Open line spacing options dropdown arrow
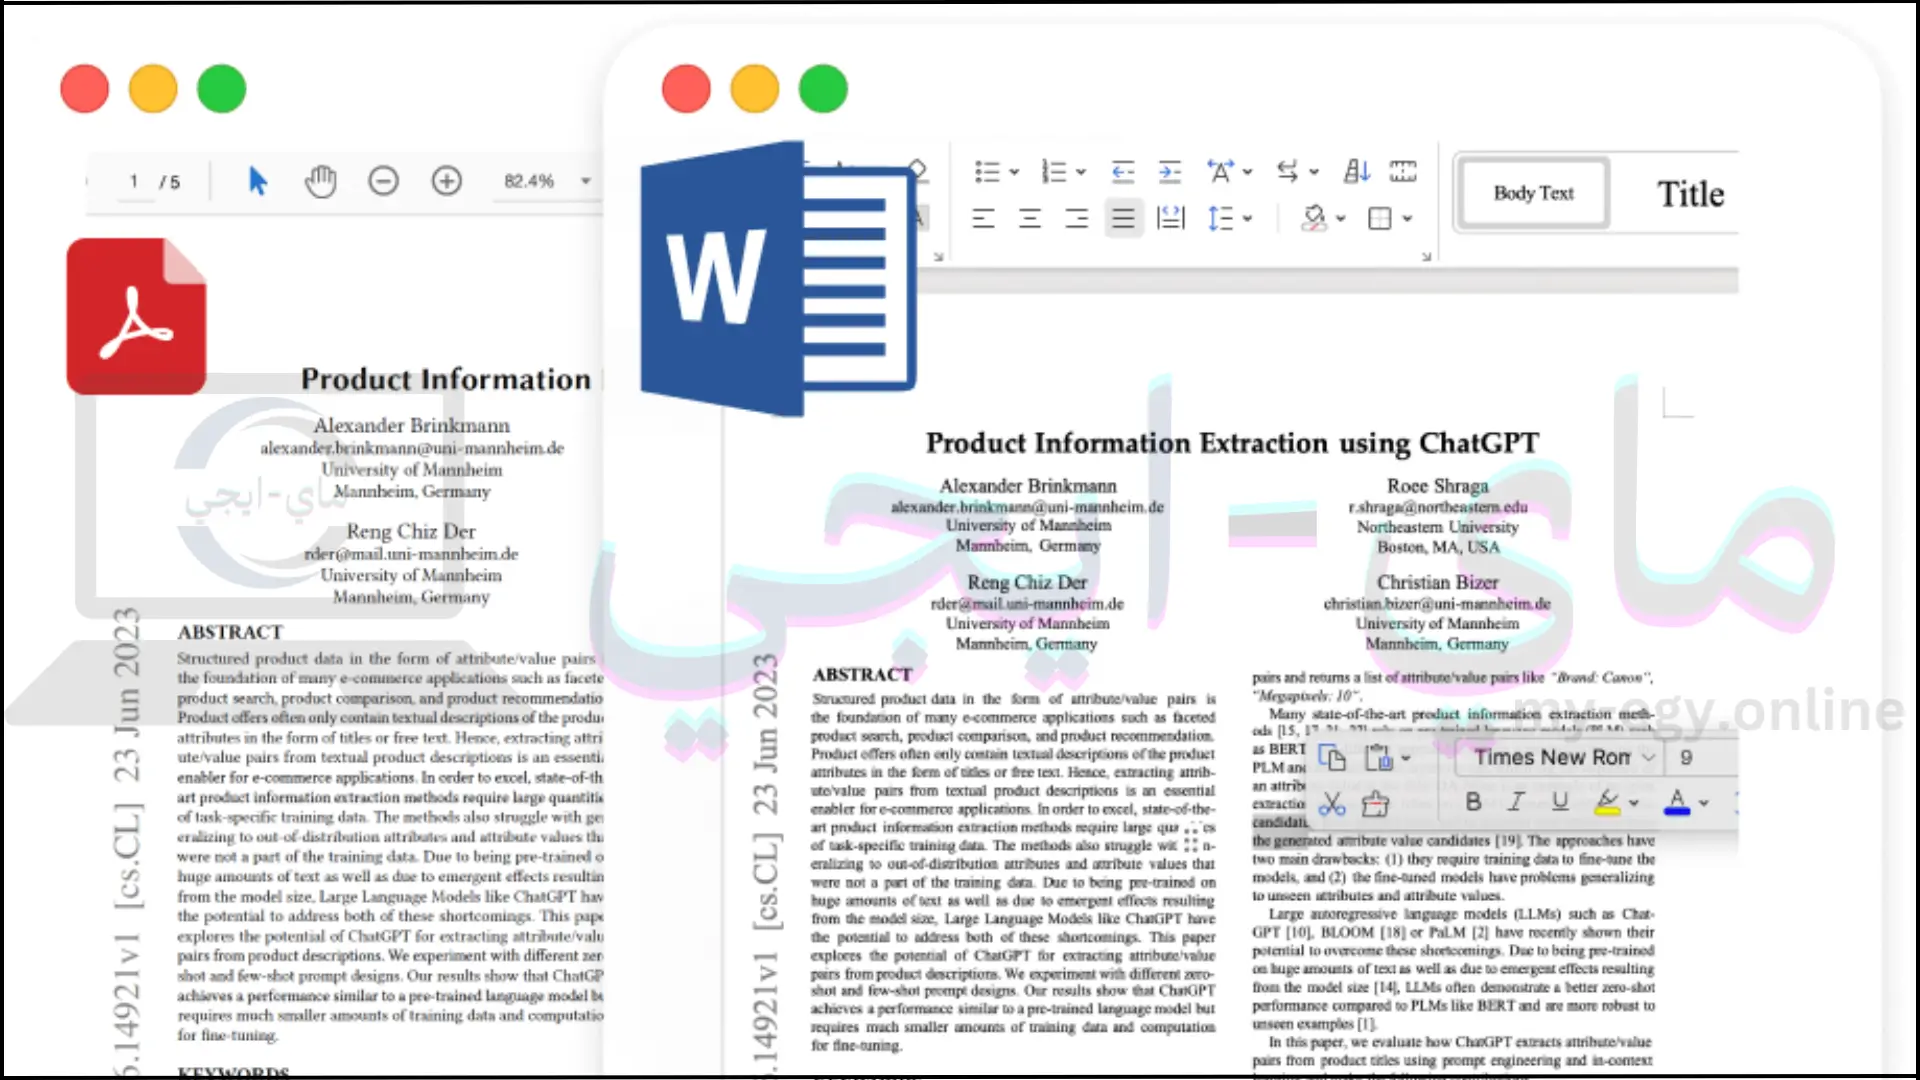Viewport: 1920px width, 1080px height. tap(1247, 218)
